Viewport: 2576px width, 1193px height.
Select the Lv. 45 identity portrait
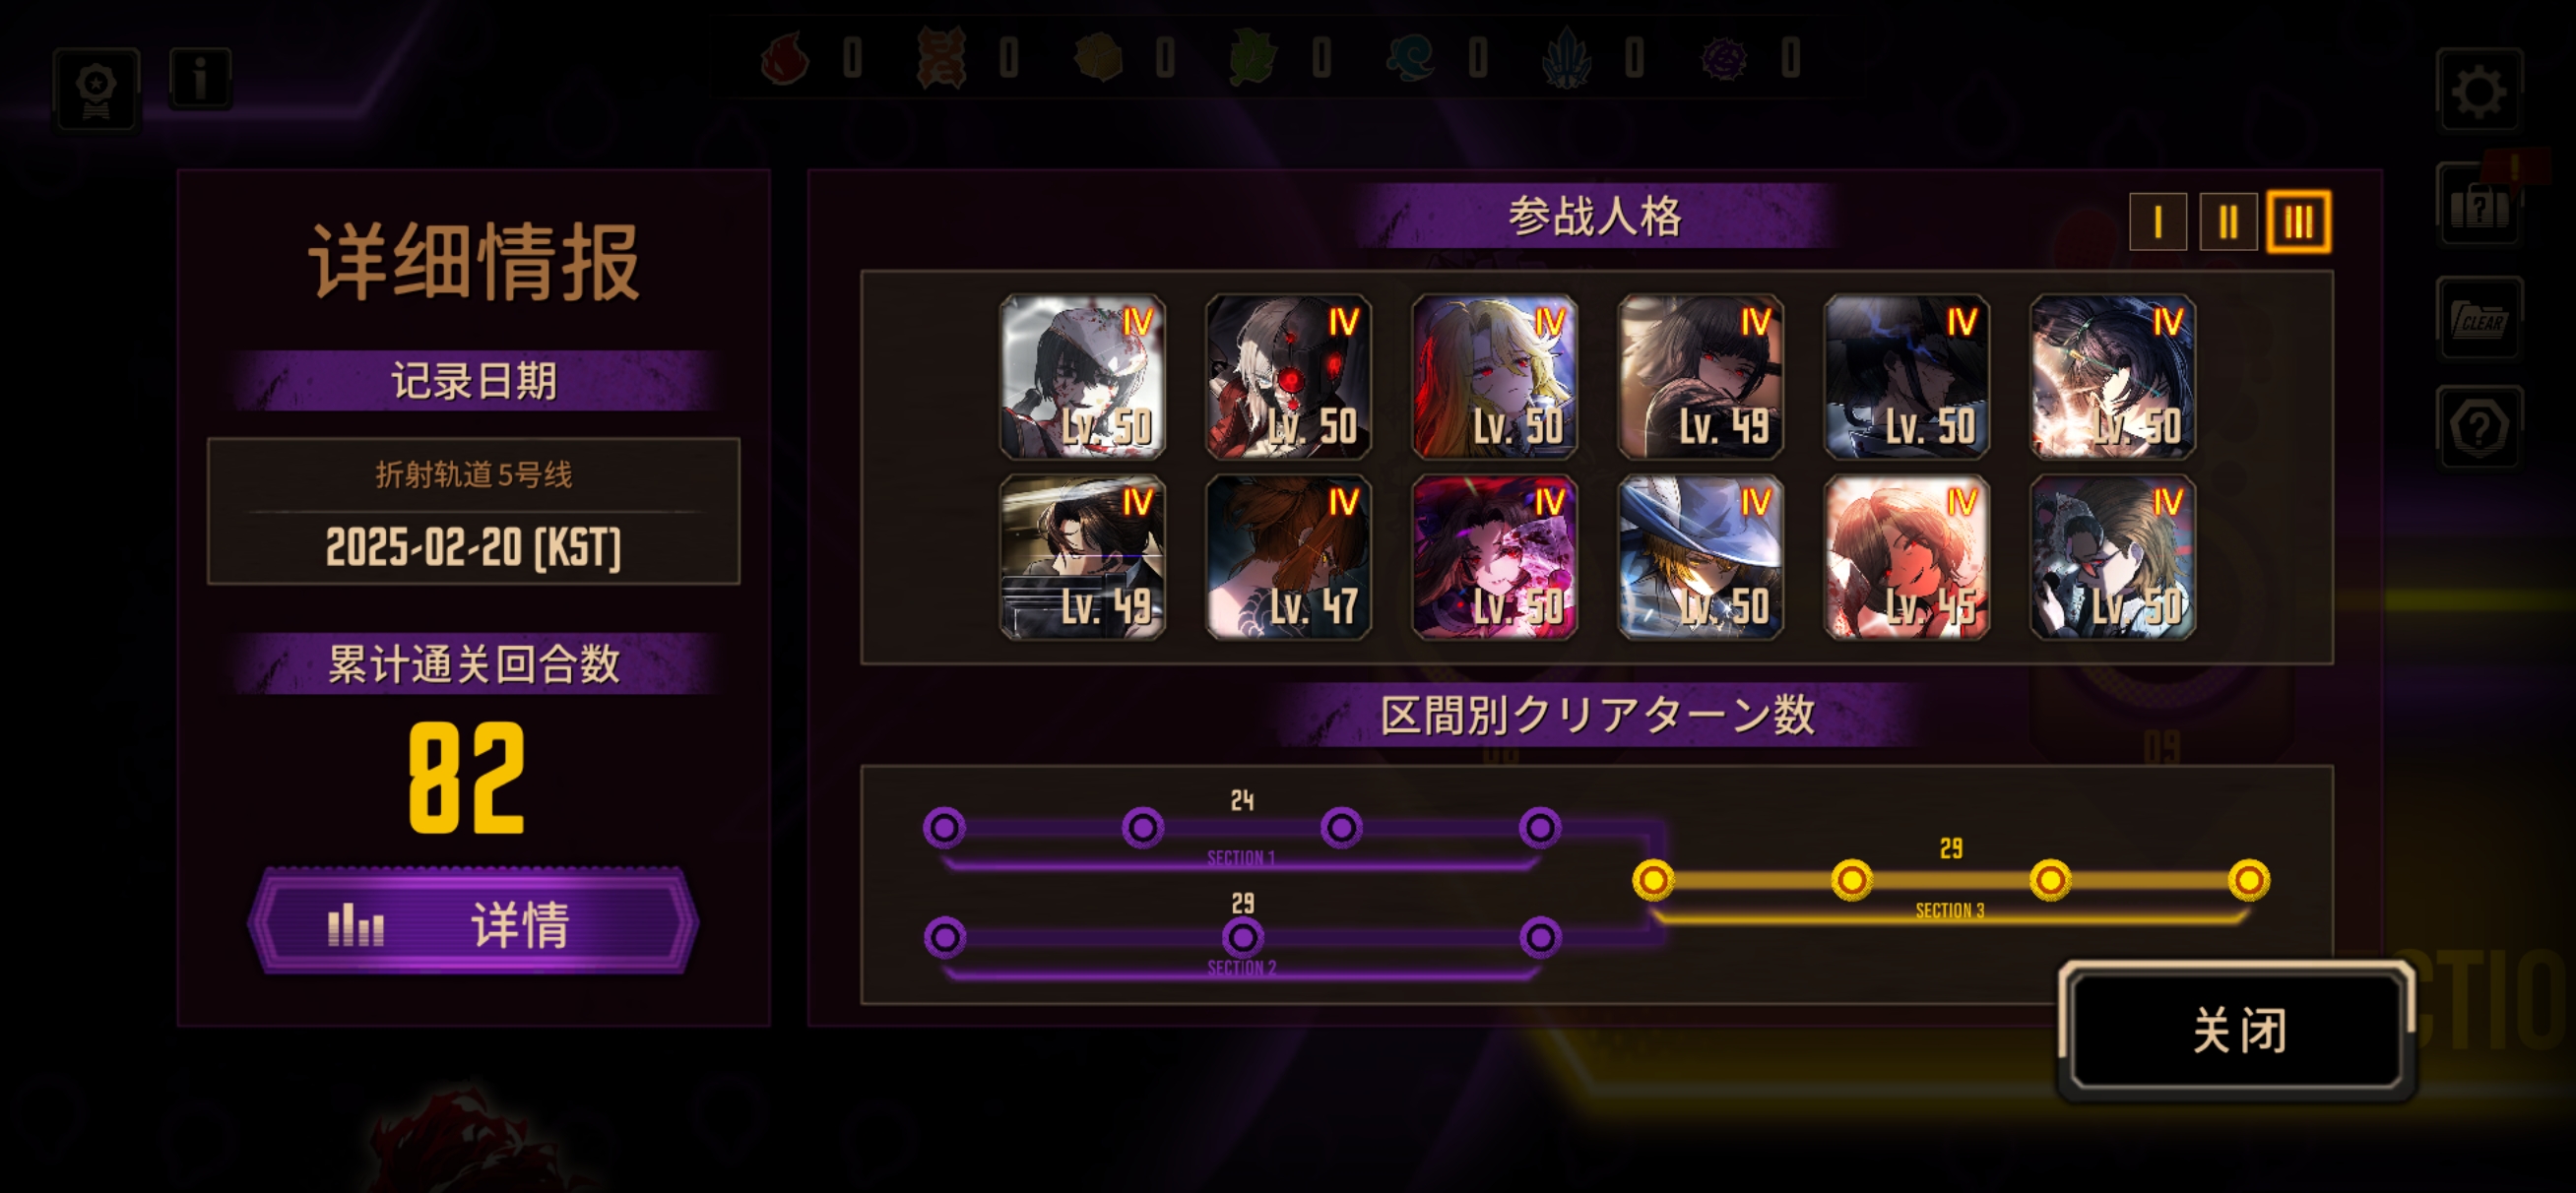click(1906, 557)
